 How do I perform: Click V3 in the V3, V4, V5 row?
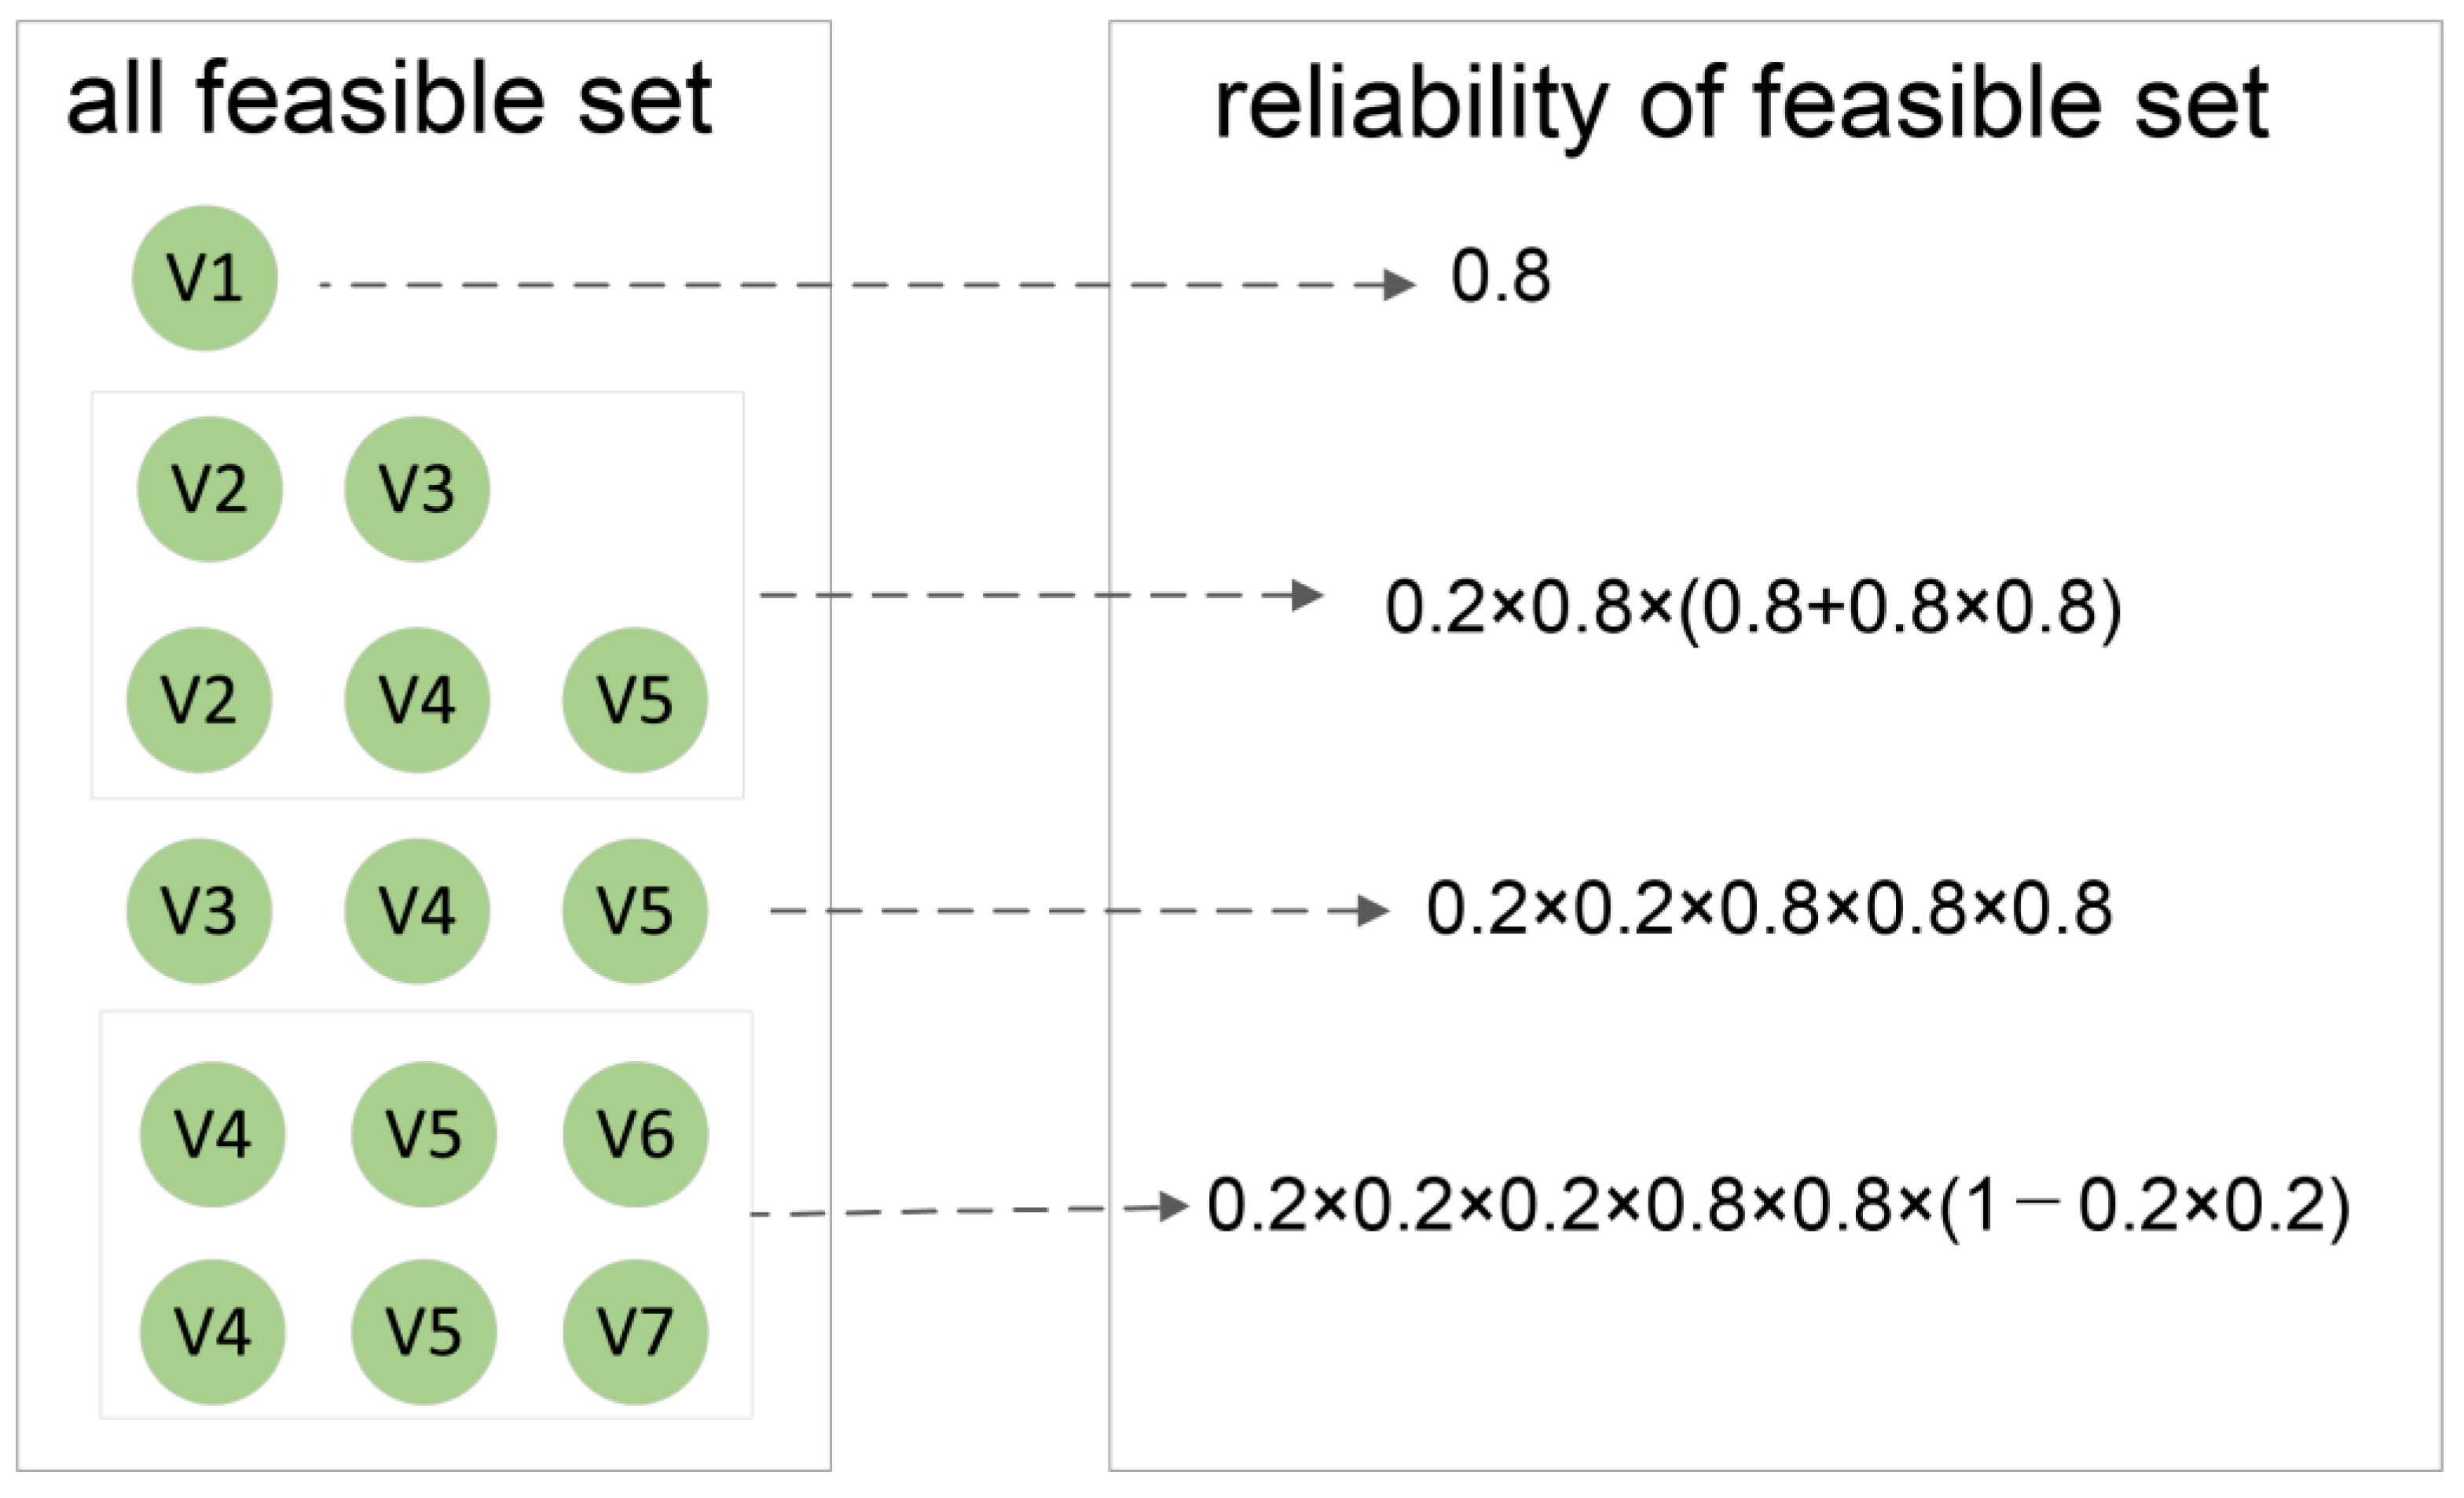point(199,911)
